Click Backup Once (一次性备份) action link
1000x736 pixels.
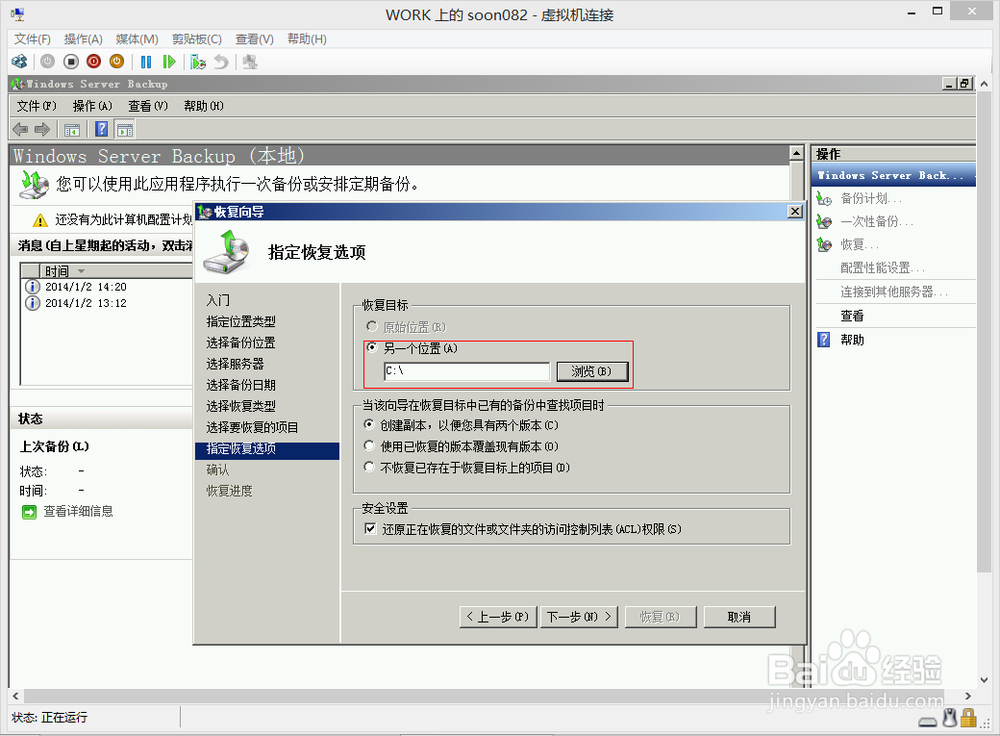tap(877, 221)
